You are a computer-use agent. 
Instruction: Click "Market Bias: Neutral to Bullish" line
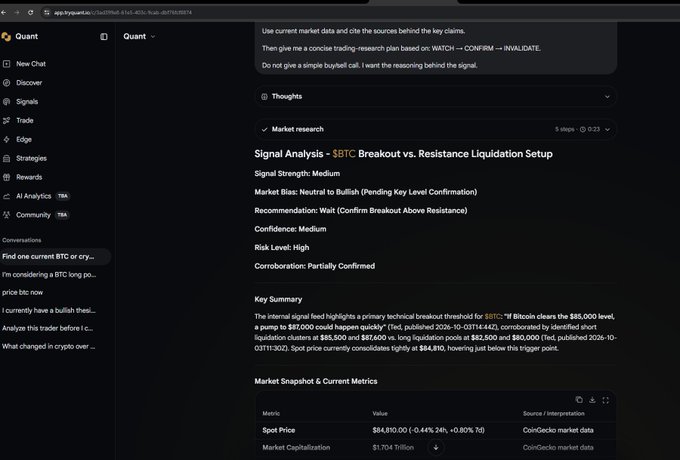pos(366,192)
